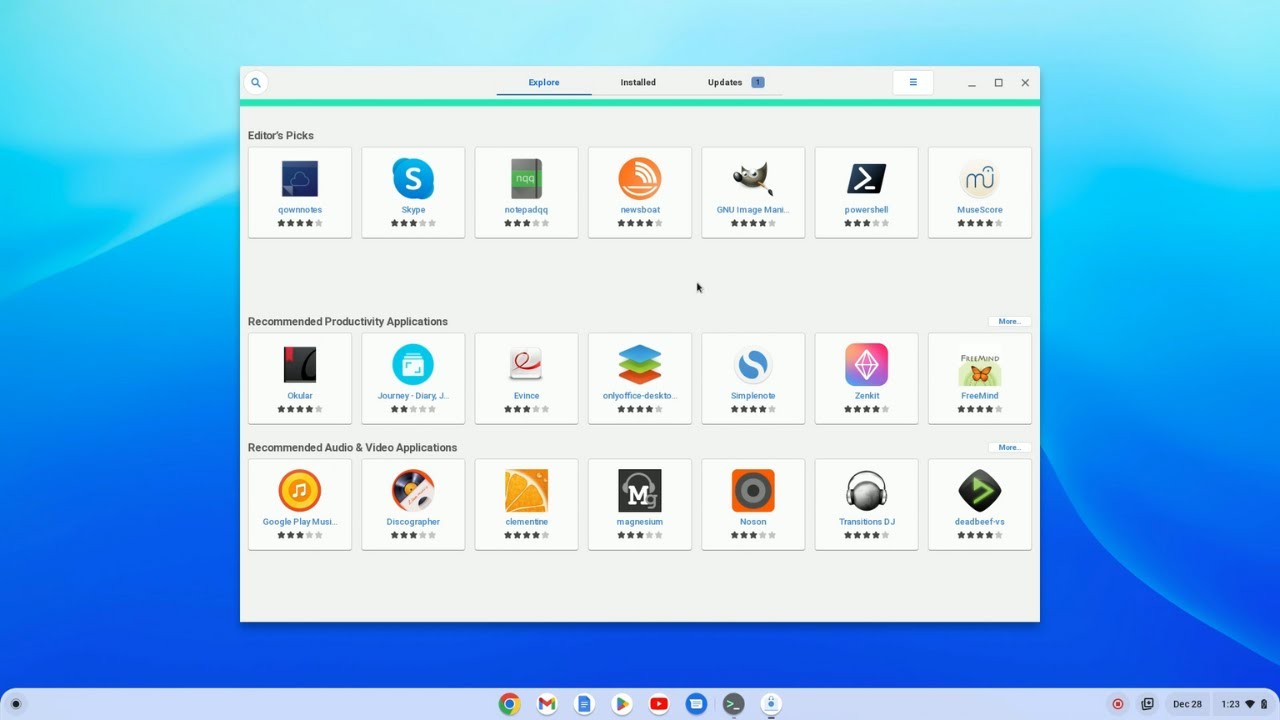
Task: Click the MuseScore name label
Action: tap(980, 210)
